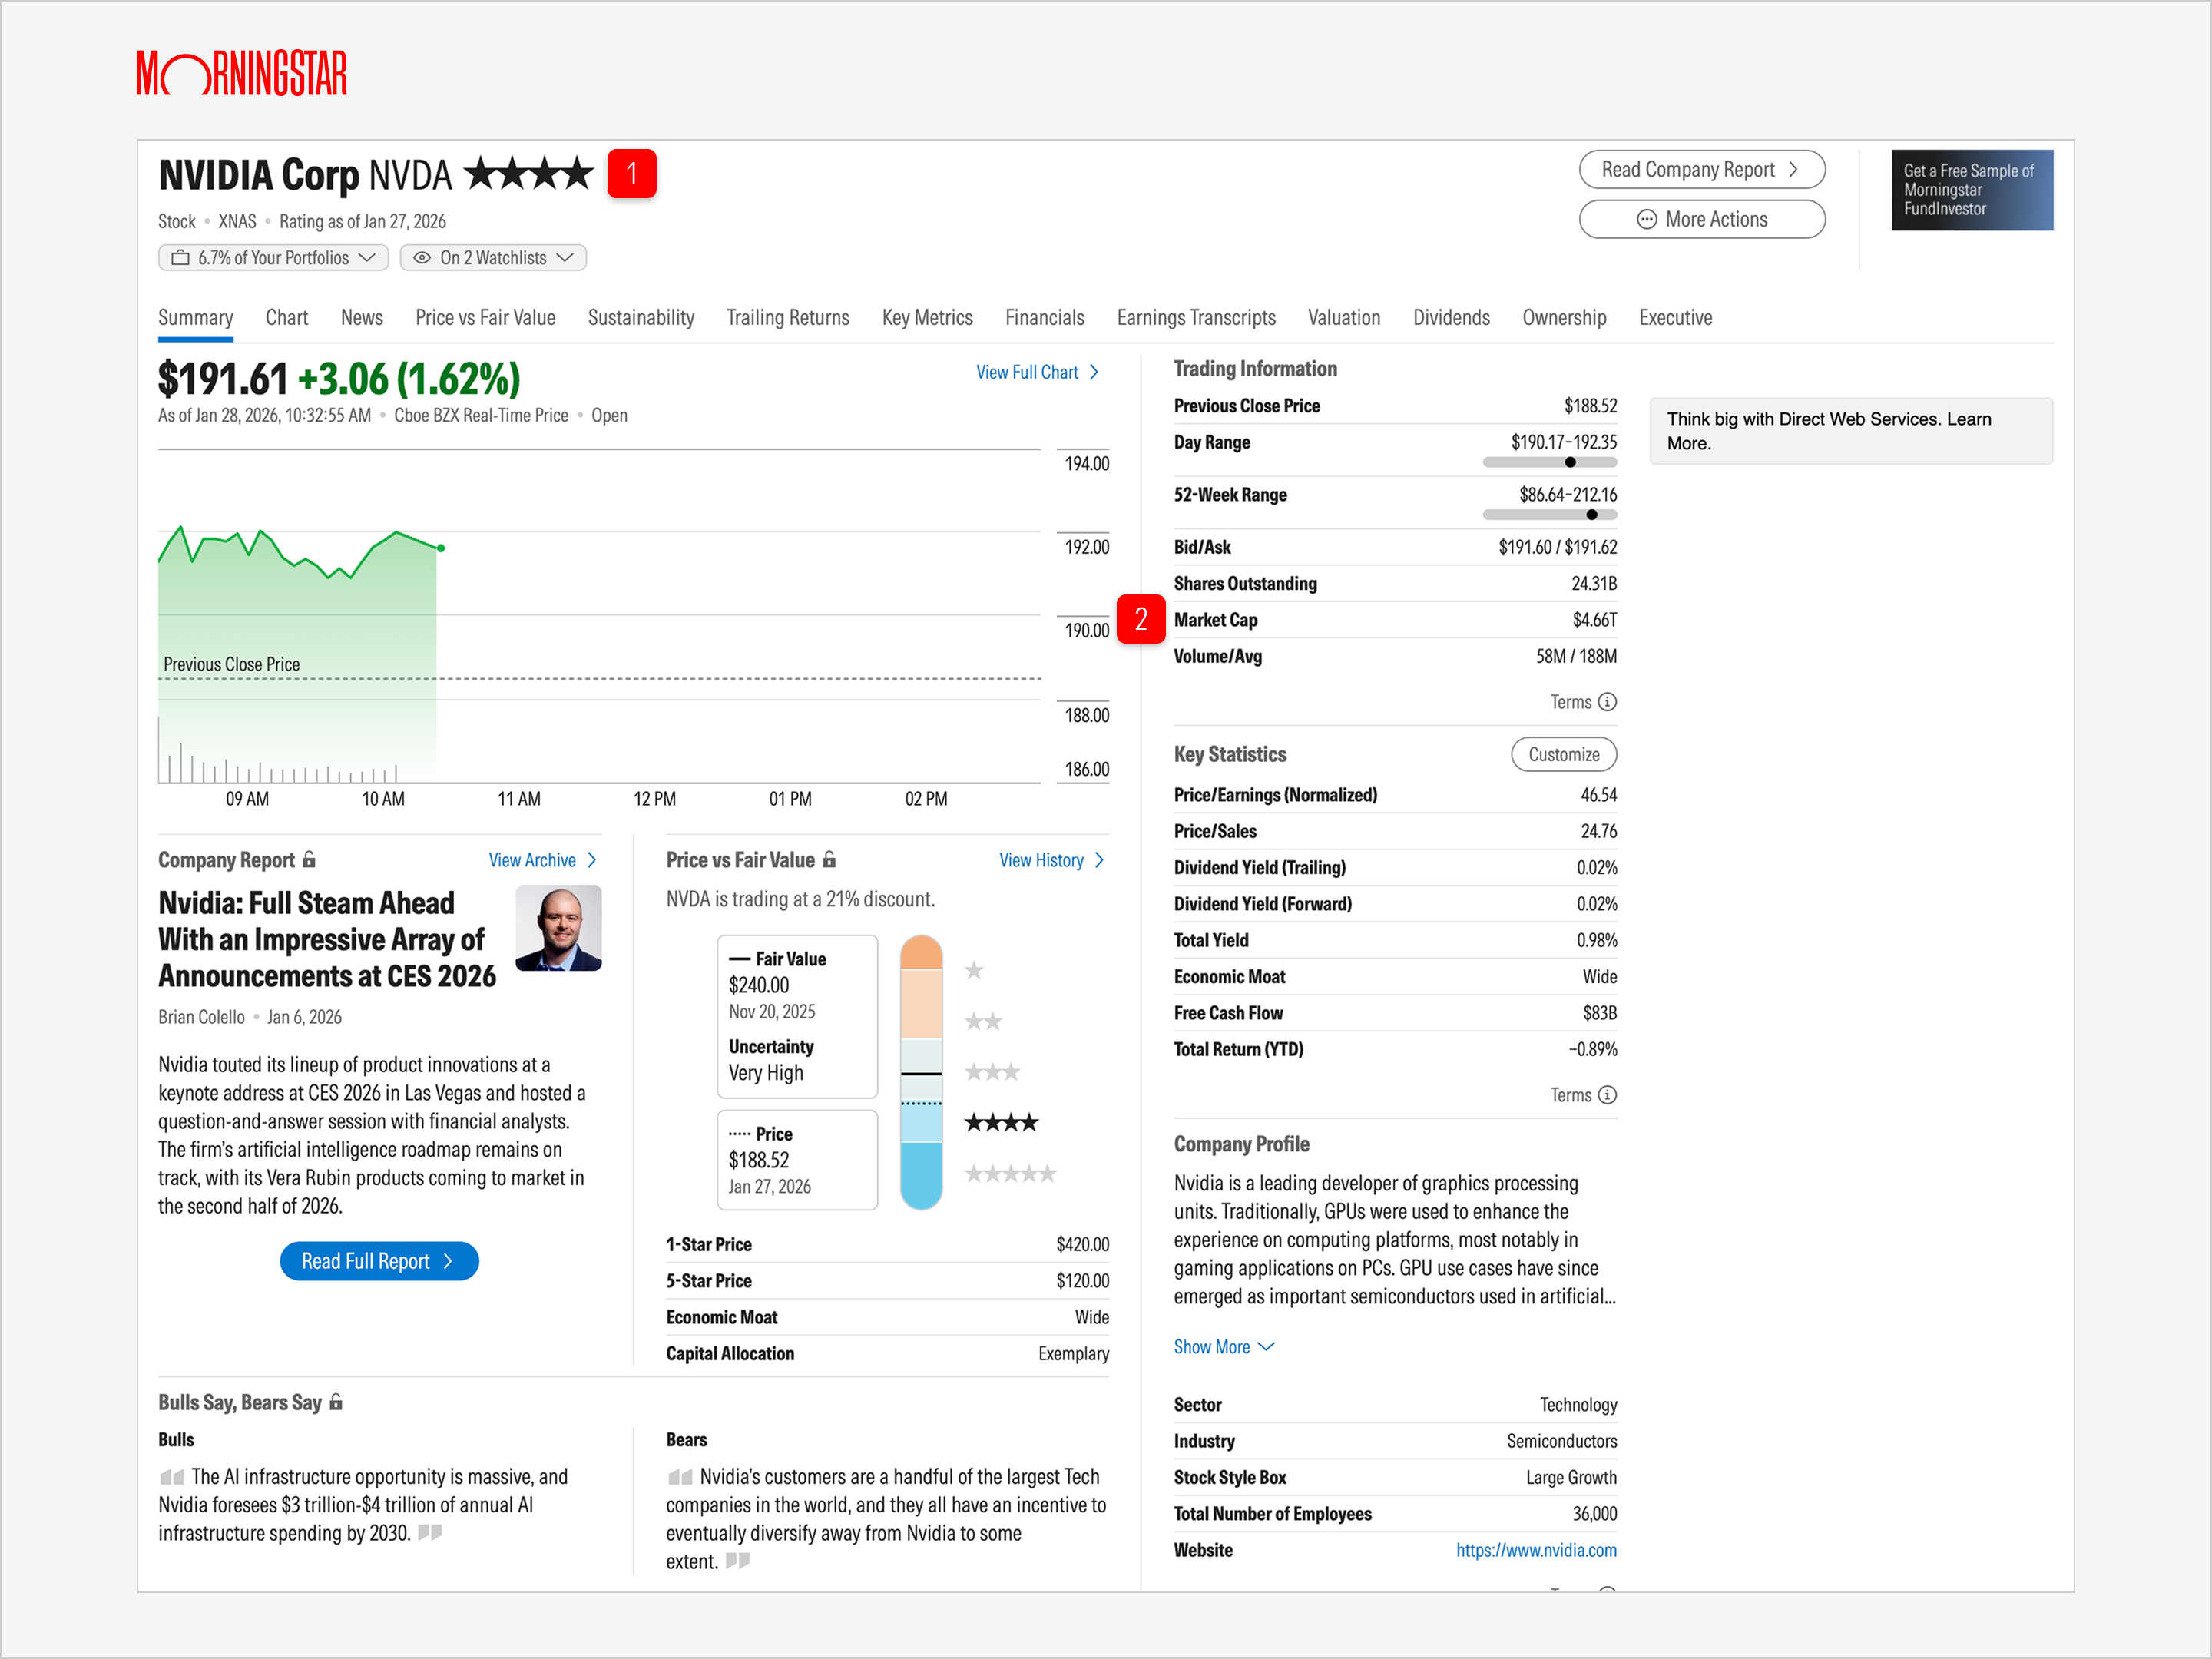The width and height of the screenshot is (2212, 1659).
Task: Click the four-star row on the fair value scale
Action: tap(1001, 1123)
